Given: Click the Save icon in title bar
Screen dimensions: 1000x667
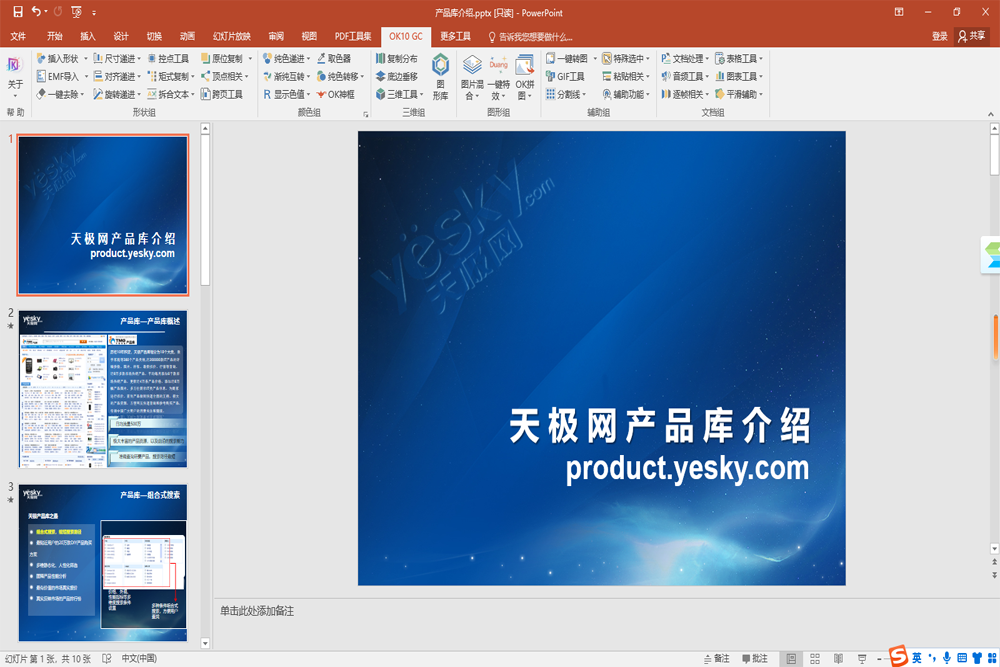Looking at the screenshot, I should point(17,11).
